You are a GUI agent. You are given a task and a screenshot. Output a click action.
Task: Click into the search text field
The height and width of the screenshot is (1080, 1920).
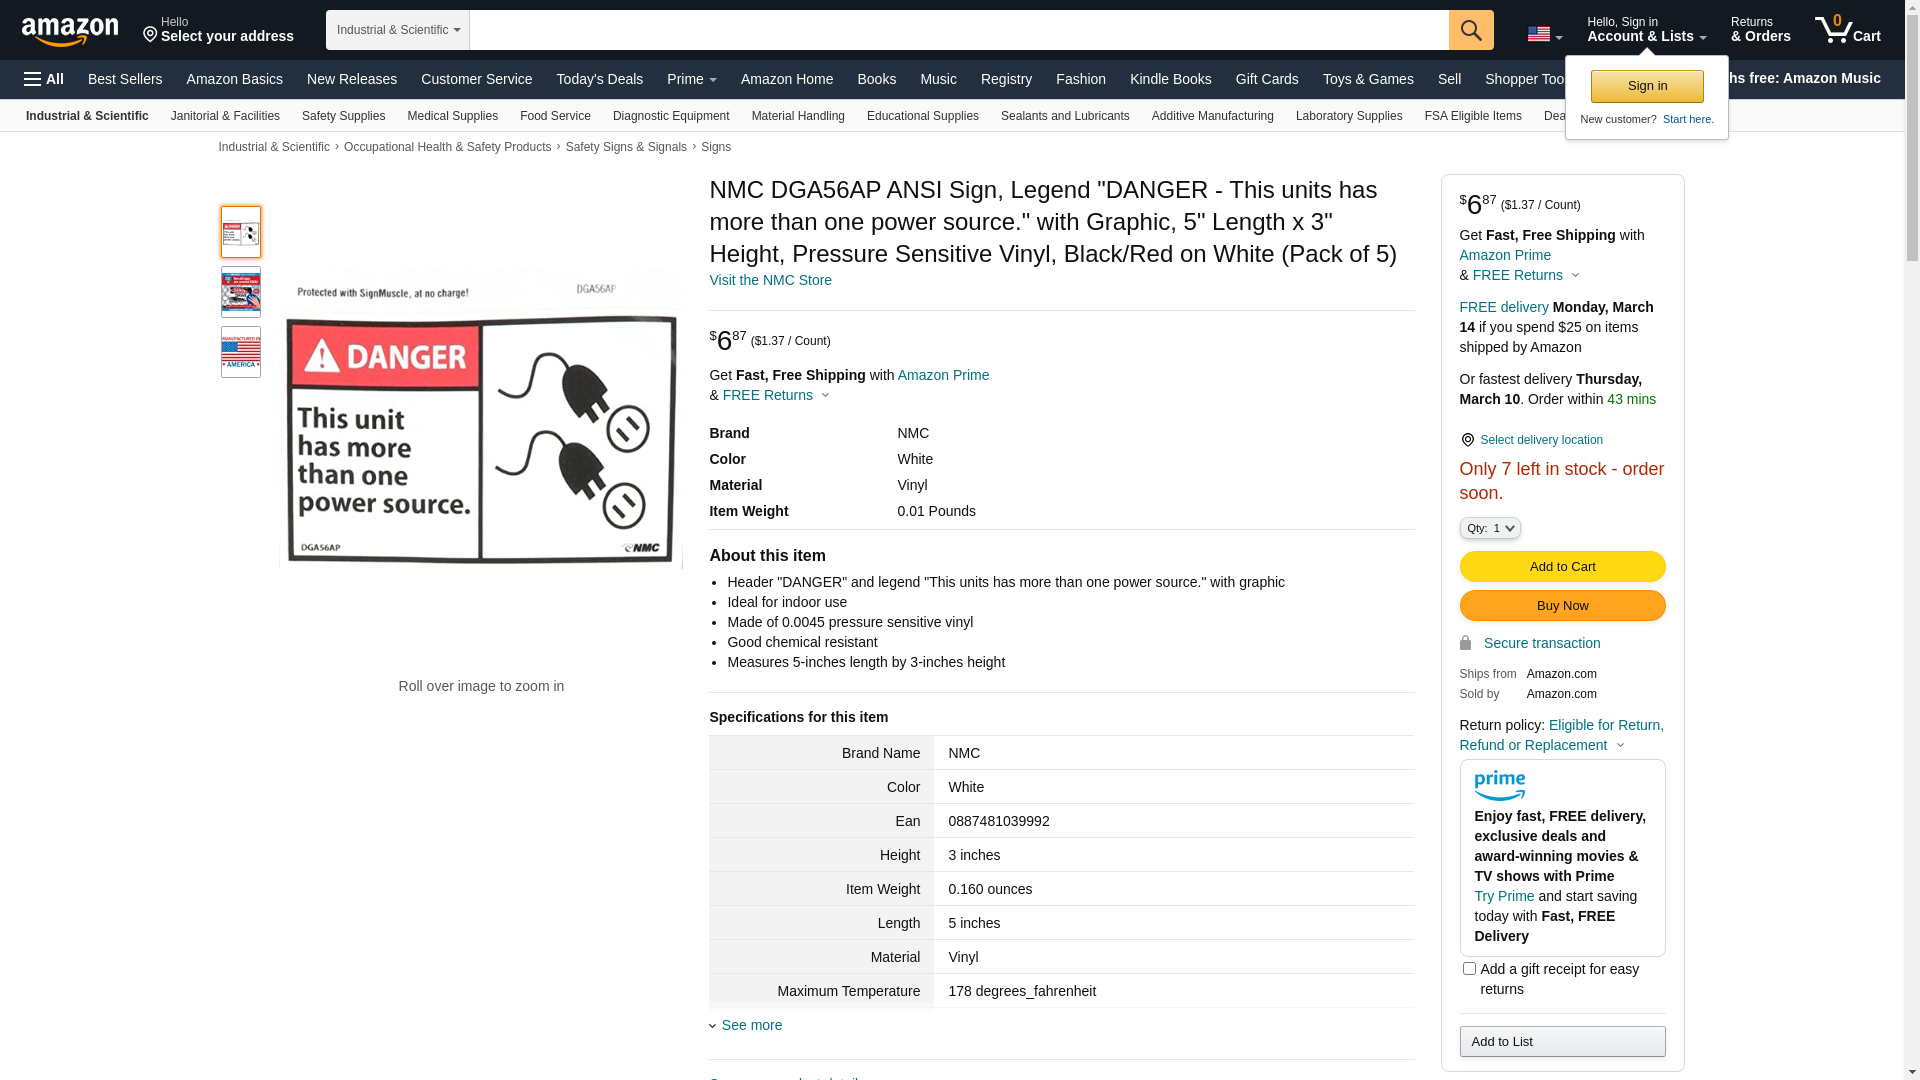pos(958,30)
